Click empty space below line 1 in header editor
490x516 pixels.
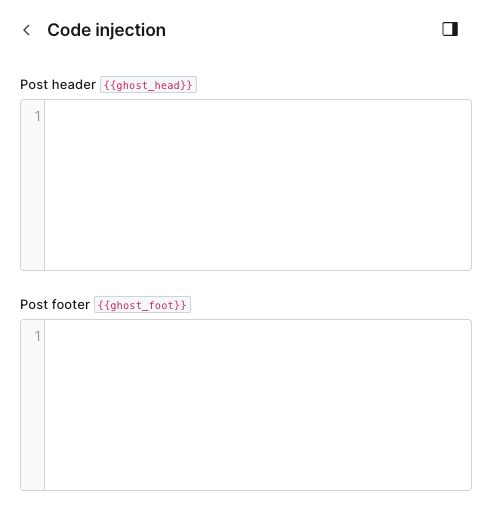258,197
